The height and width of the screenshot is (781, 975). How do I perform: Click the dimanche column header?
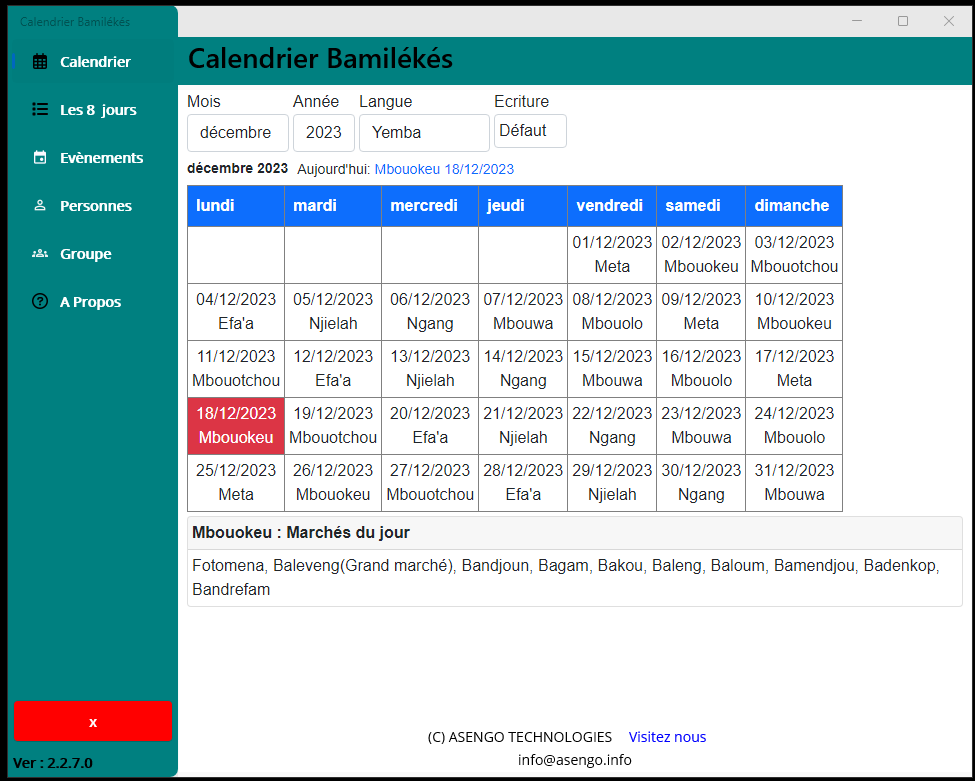(x=794, y=206)
